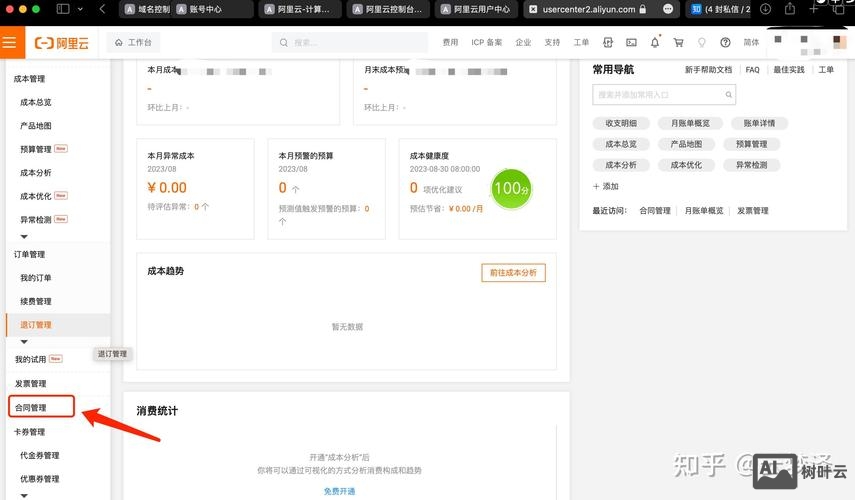Open the help question mark icon

725,43
